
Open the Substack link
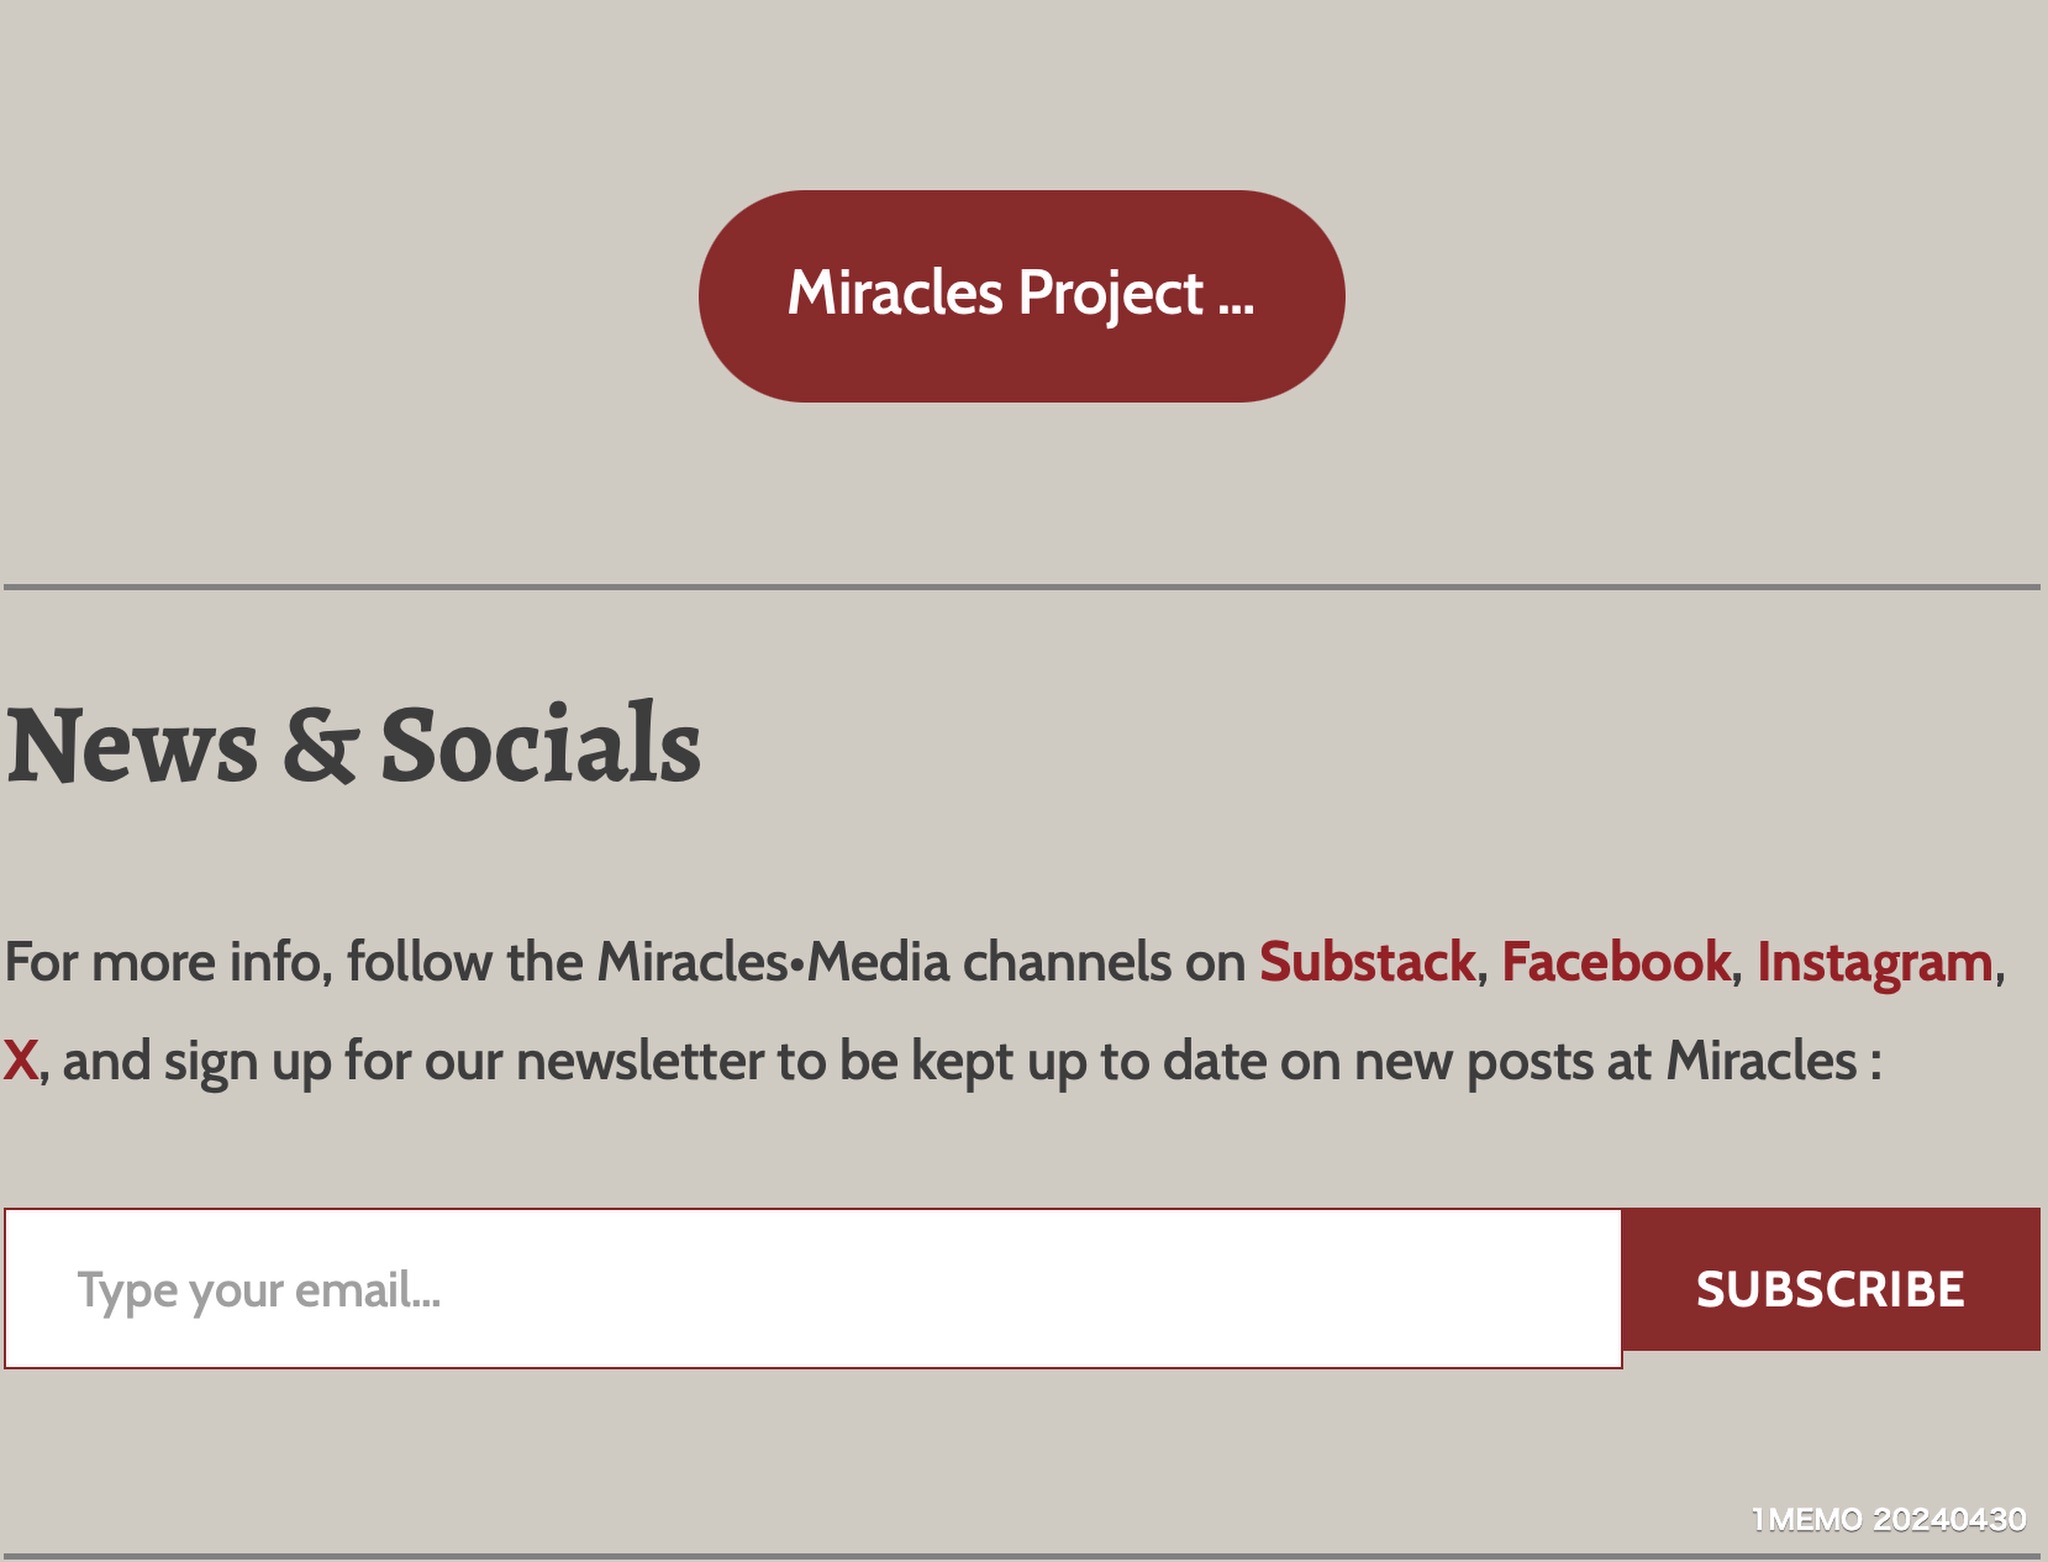pos(1366,962)
